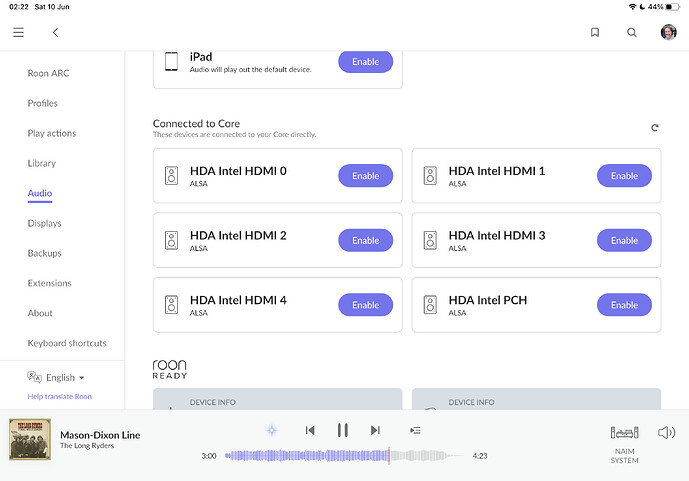Screen dimensions: 689x481
Task: Open the Library settings tab
Action: 42,163
